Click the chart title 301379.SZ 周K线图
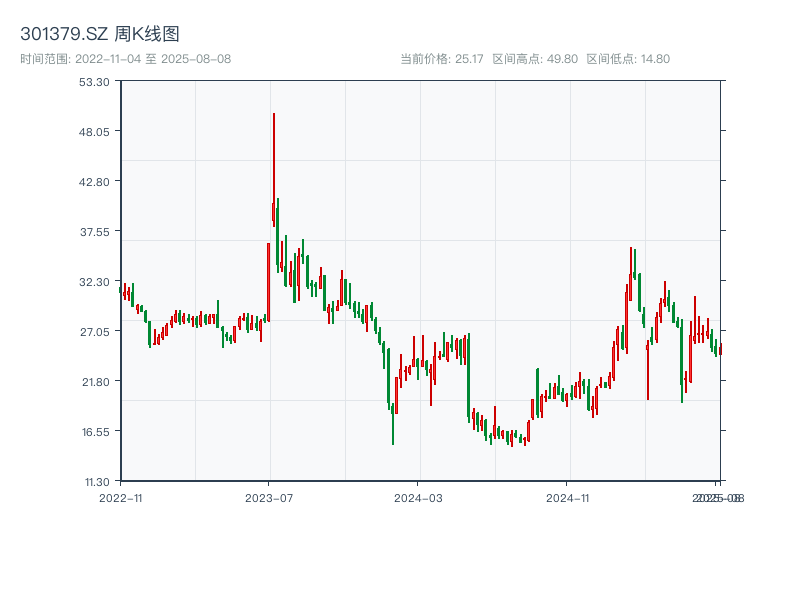The width and height of the screenshot is (800, 600). [x=100, y=34]
